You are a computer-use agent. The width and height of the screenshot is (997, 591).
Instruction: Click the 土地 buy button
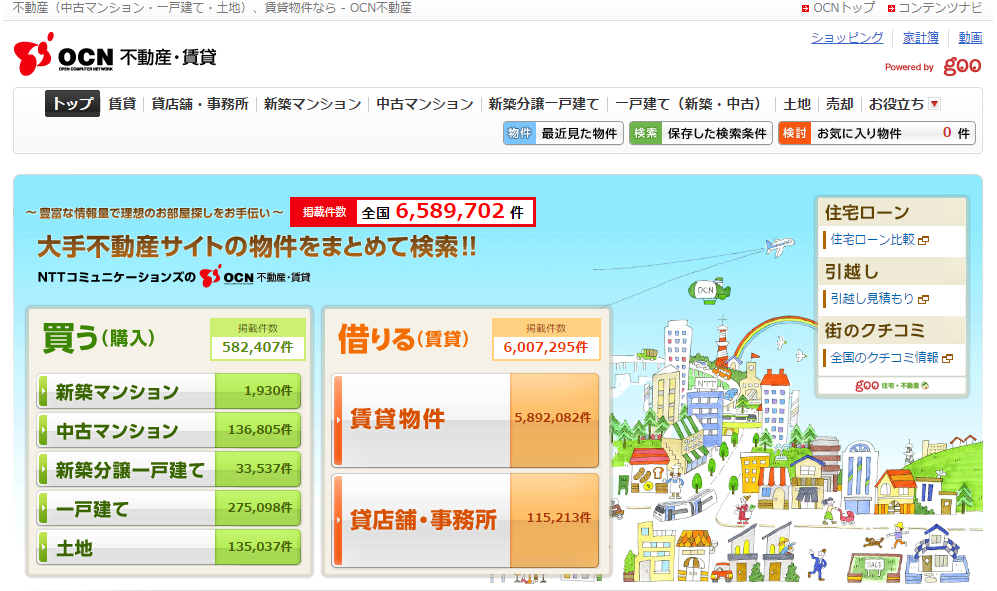point(169,546)
